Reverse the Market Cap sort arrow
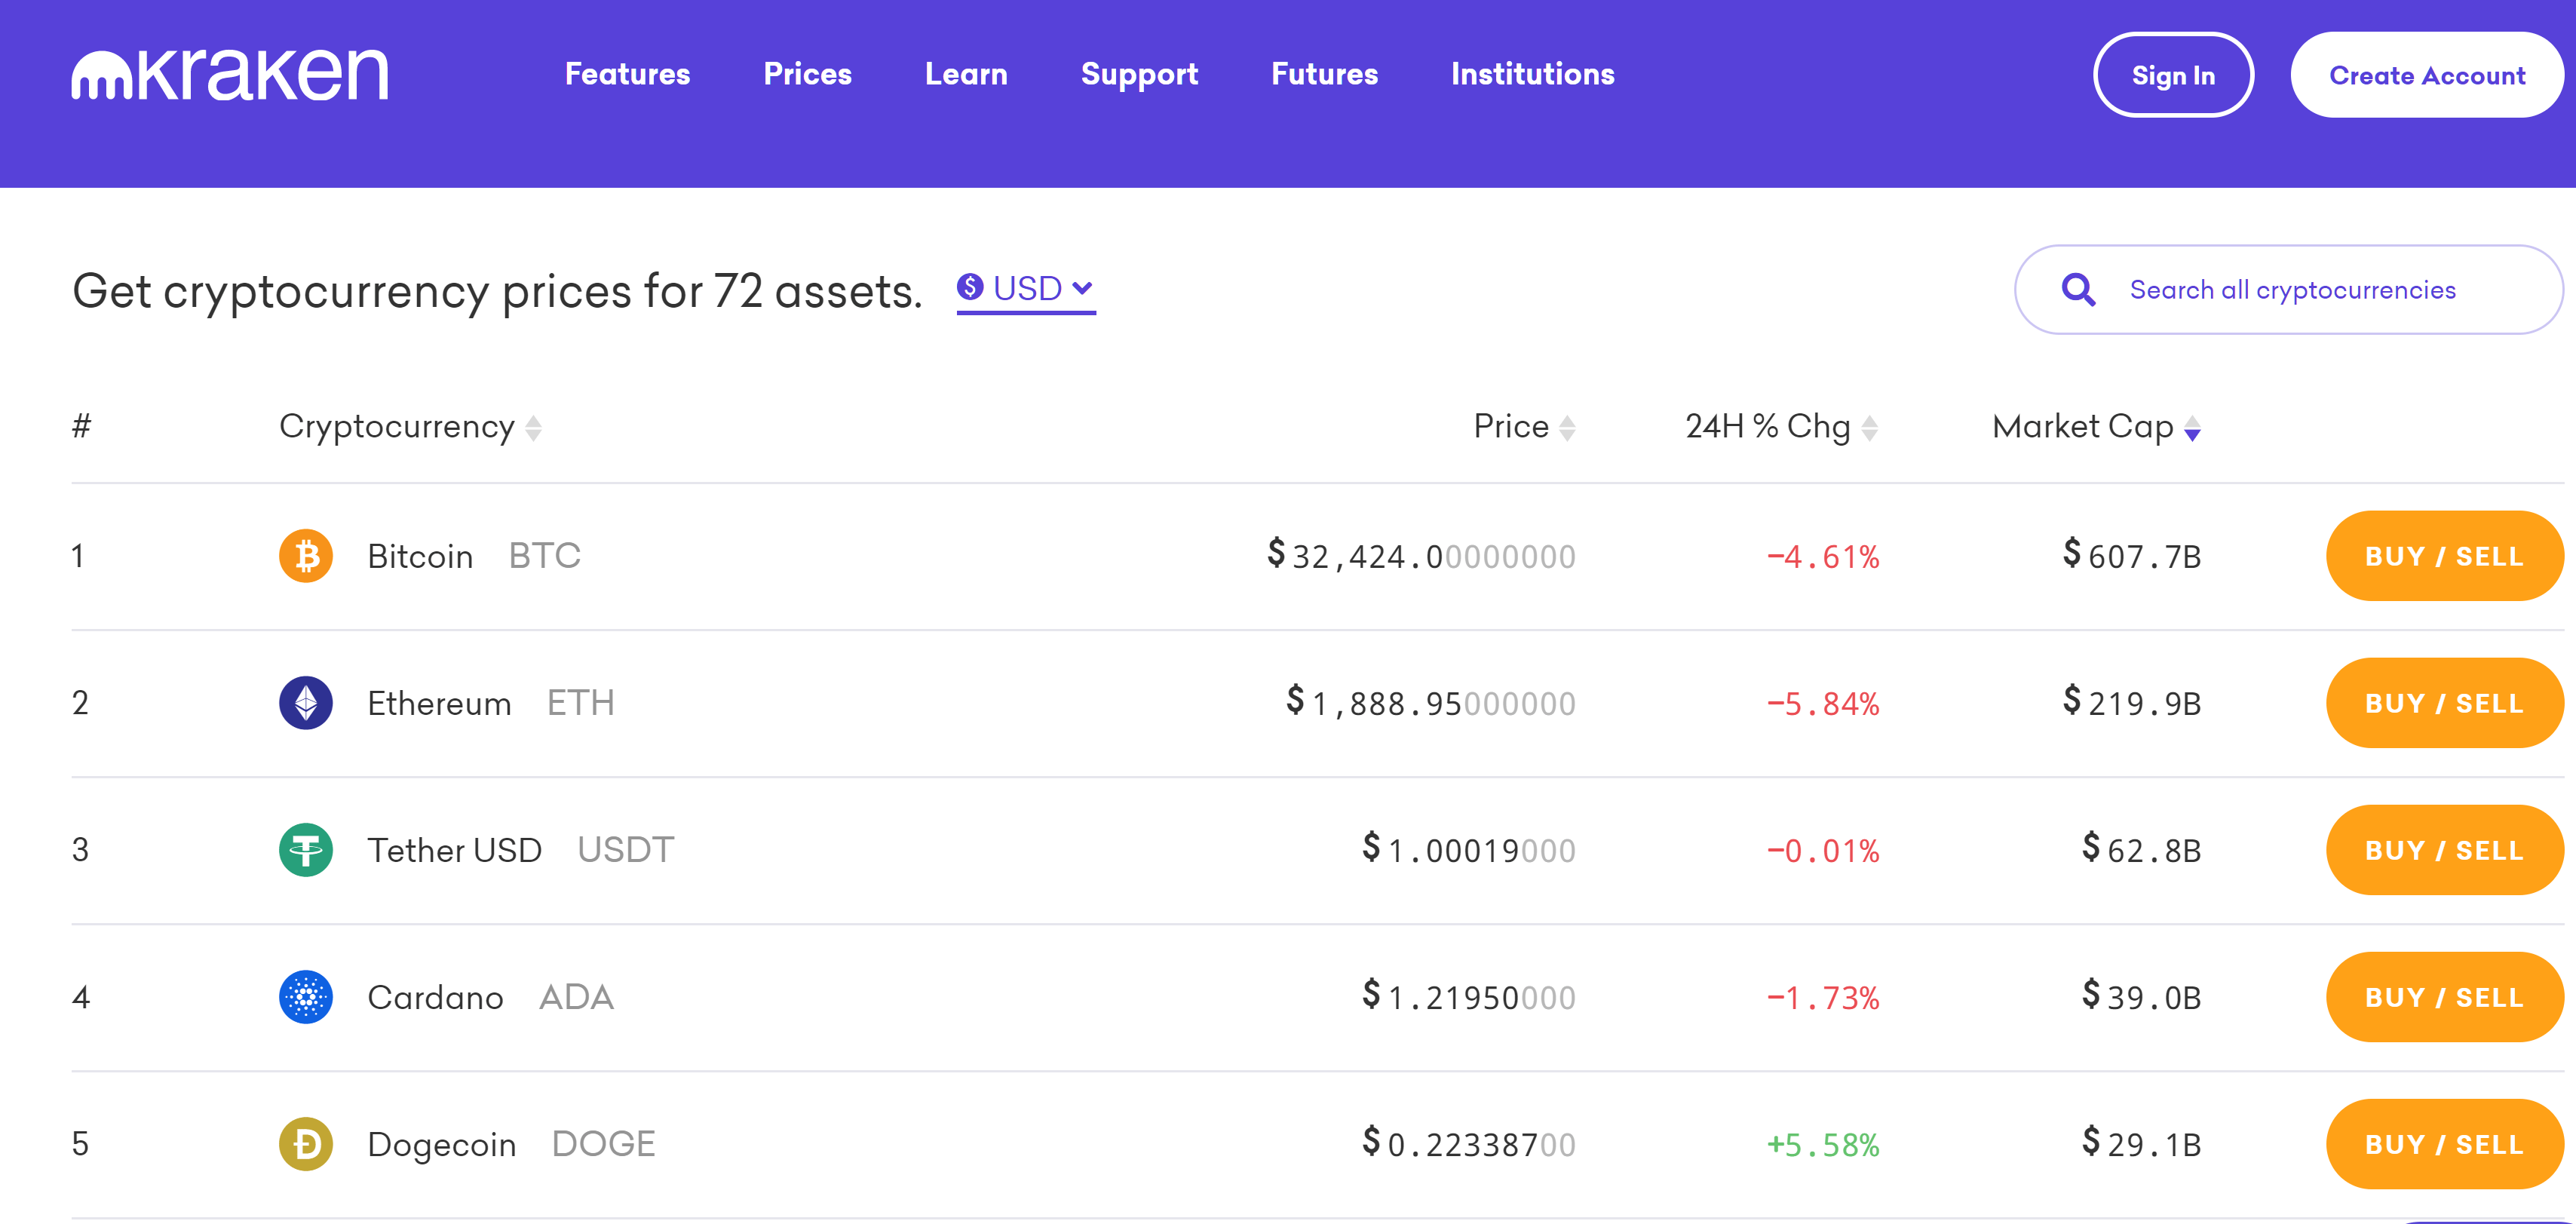The width and height of the screenshot is (2576, 1224). point(2192,428)
